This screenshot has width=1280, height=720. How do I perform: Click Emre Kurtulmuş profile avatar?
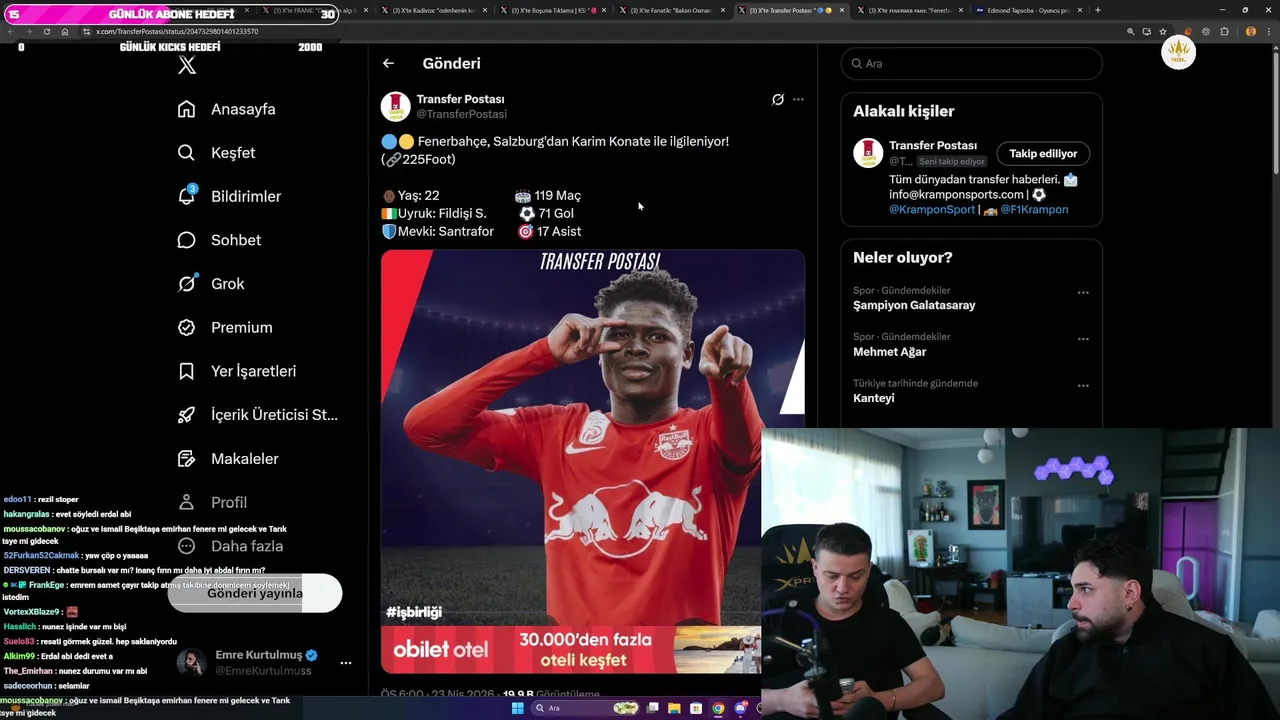(x=191, y=662)
